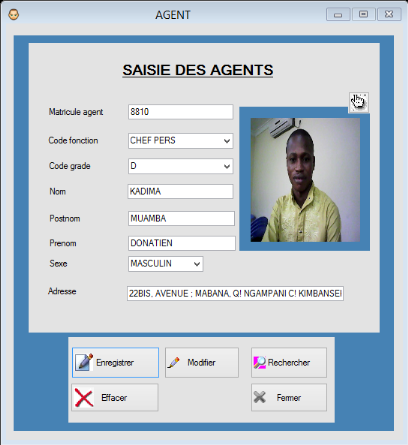Viewport: 408px width, 445px height.
Task: Select the Rechercher button
Action: (289, 362)
